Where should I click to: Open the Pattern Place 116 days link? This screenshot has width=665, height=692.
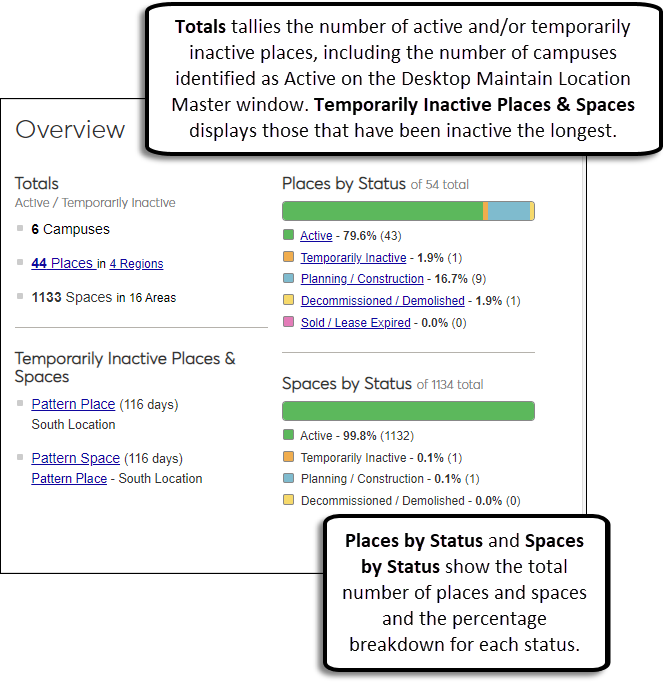click(73, 404)
